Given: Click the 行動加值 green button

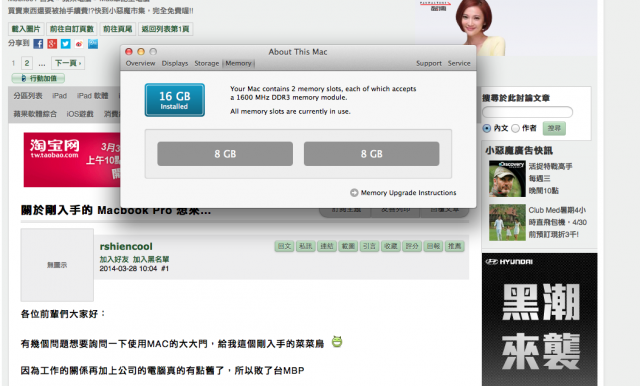Looking at the screenshot, I should pyautogui.click(x=38, y=78).
